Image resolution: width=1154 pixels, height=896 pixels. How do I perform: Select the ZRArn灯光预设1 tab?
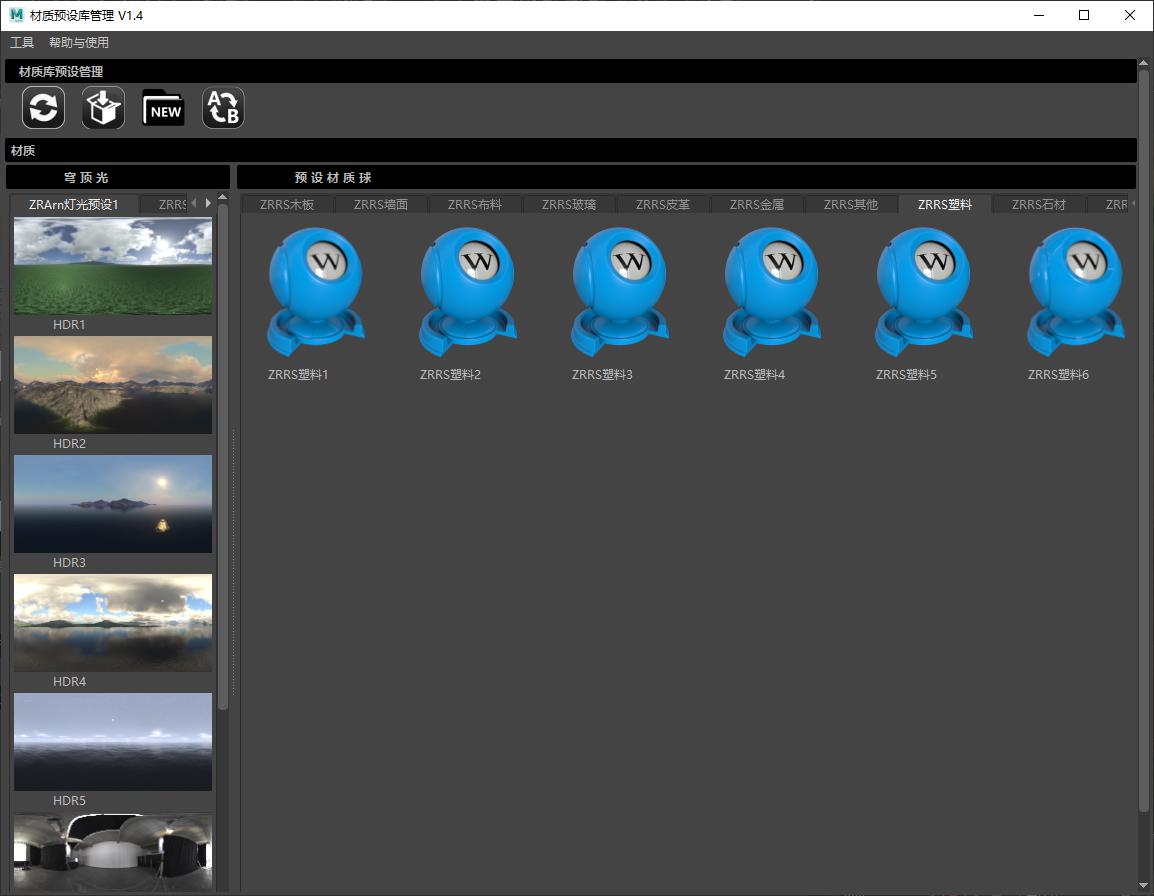point(74,205)
